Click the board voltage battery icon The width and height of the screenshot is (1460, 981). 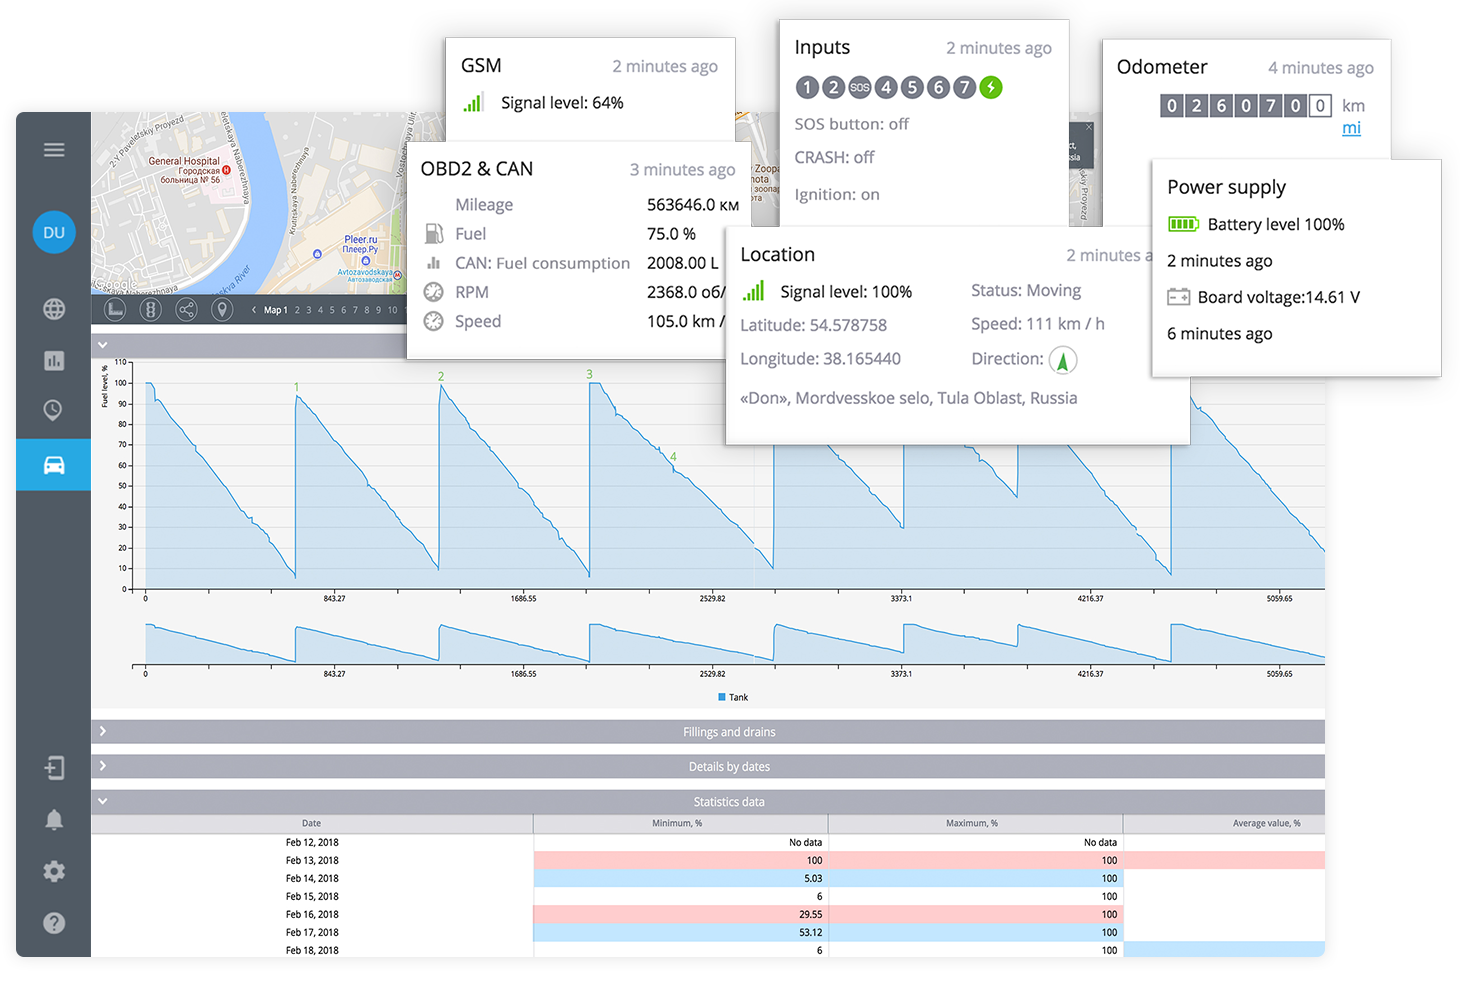point(1179,297)
